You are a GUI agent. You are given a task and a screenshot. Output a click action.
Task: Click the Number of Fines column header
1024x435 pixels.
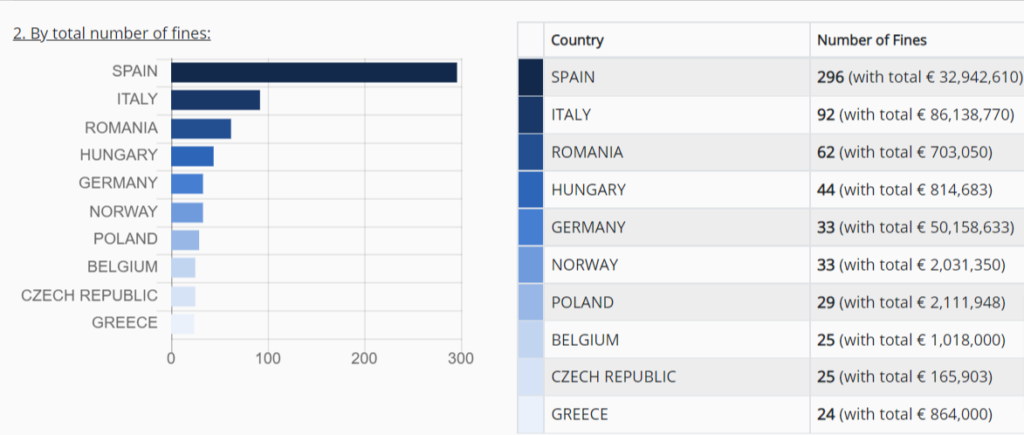[x=917, y=40]
